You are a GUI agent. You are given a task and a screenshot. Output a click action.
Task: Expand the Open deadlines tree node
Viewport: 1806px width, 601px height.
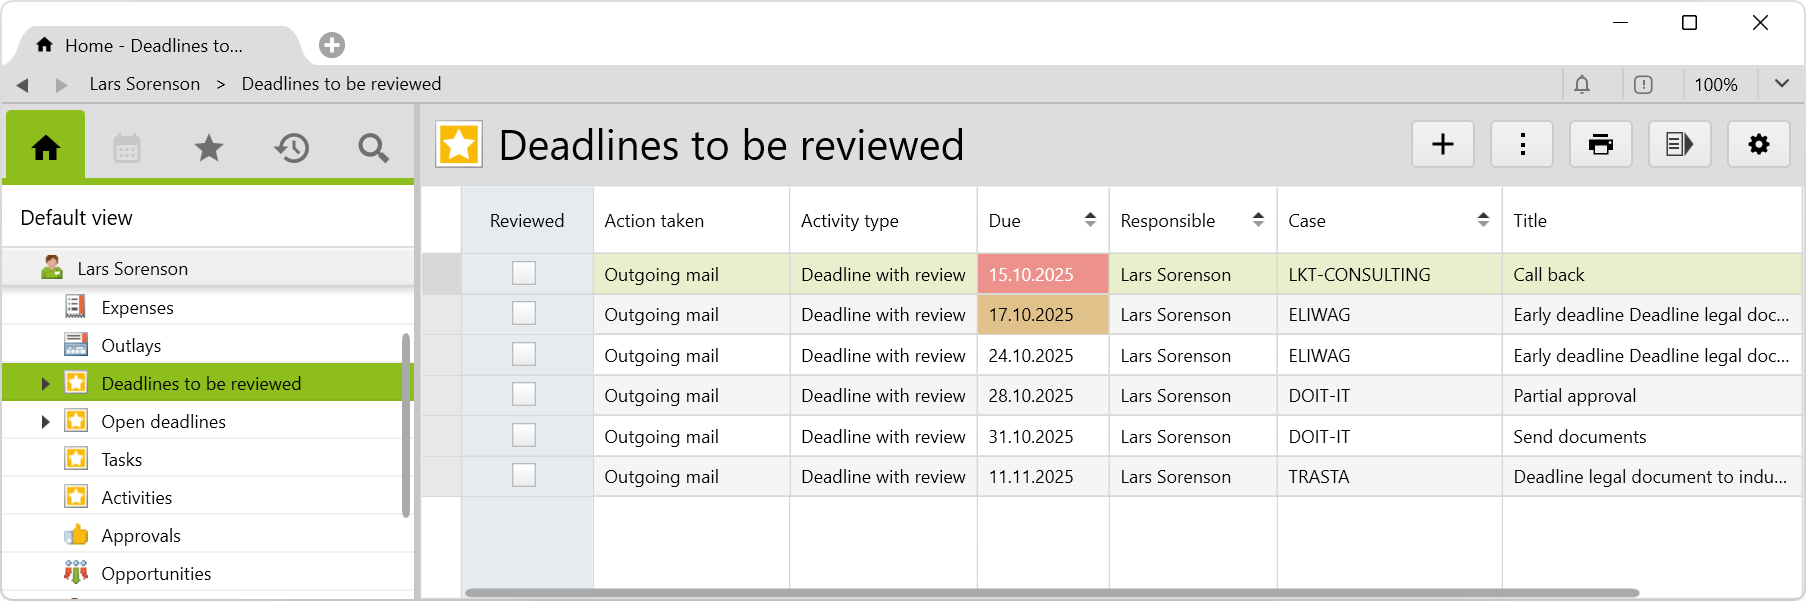(x=45, y=422)
